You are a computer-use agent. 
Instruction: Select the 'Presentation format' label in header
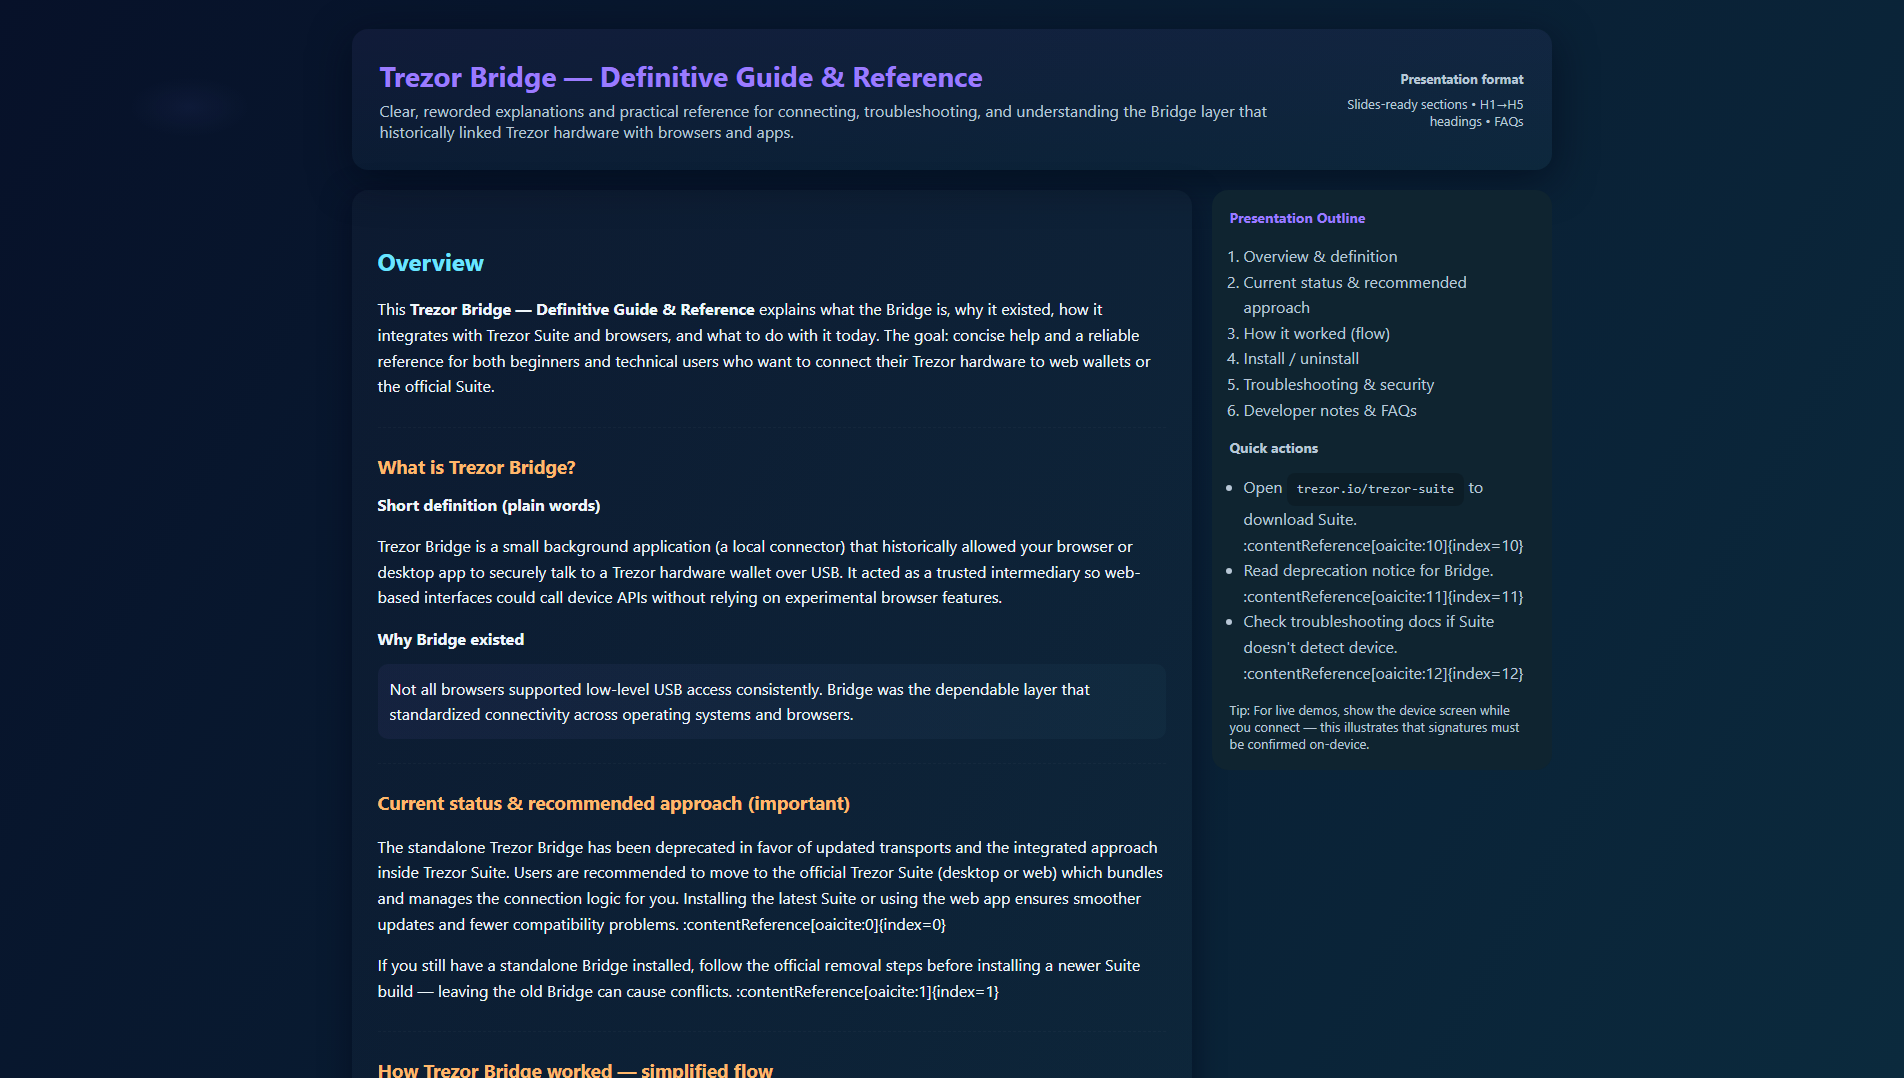[1461, 79]
